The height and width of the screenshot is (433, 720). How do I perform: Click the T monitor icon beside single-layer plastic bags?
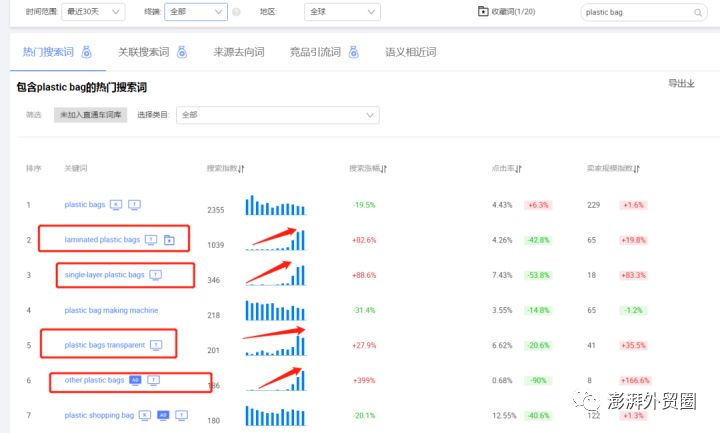(156, 275)
